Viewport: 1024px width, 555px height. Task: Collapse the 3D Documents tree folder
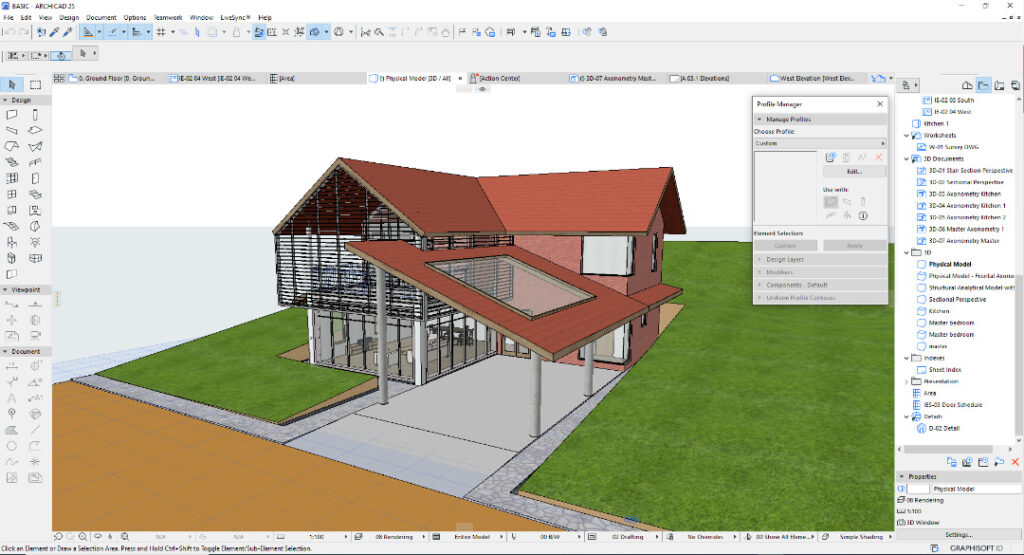click(x=908, y=158)
